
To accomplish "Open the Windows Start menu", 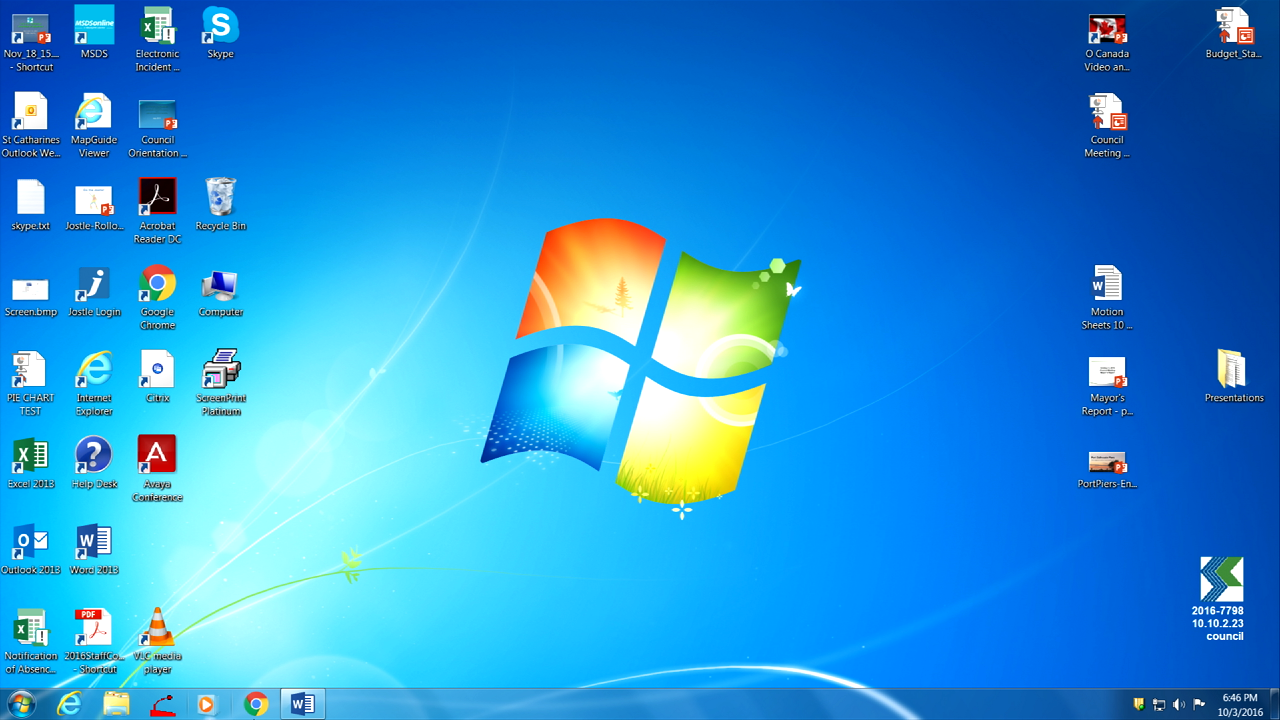I will click(x=21, y=704).
